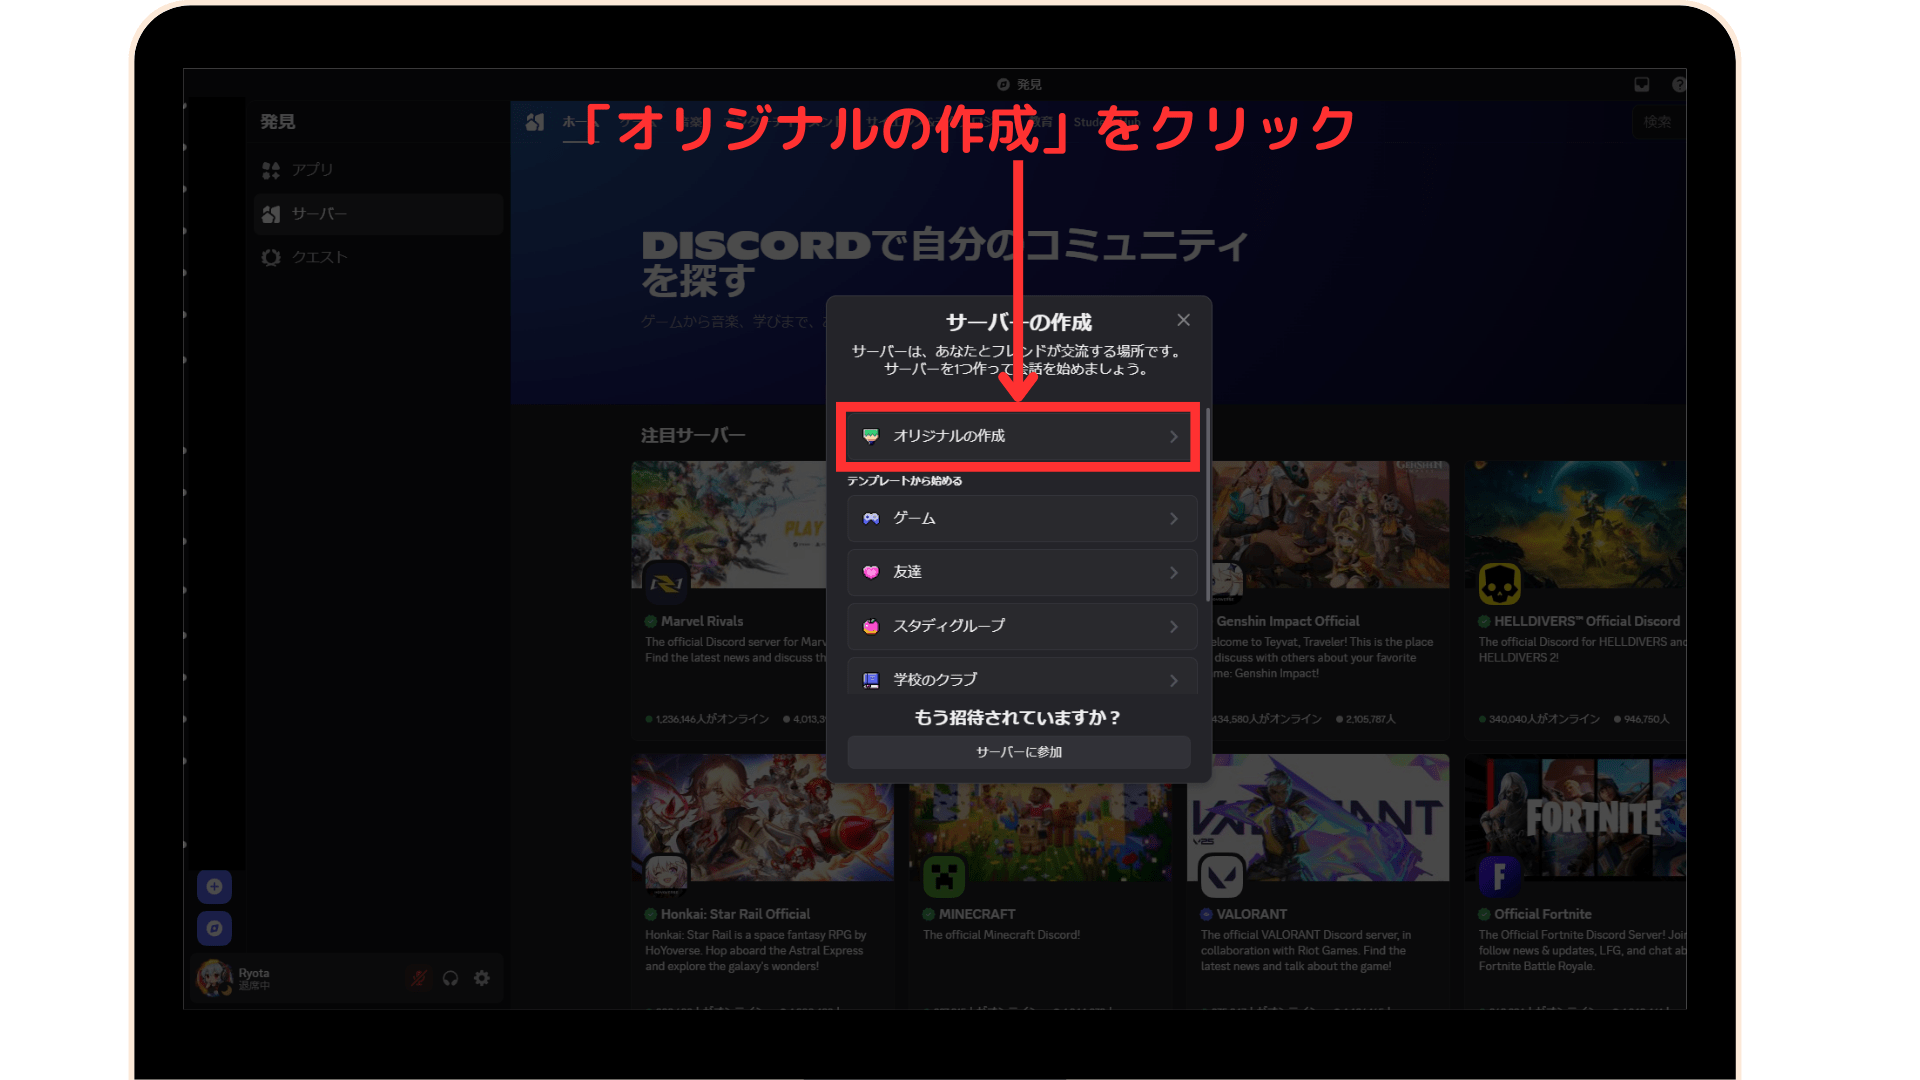Click the headphones deafen icon
Image resolution: width=1920 pixels, height=1080 pixels.
450,978
